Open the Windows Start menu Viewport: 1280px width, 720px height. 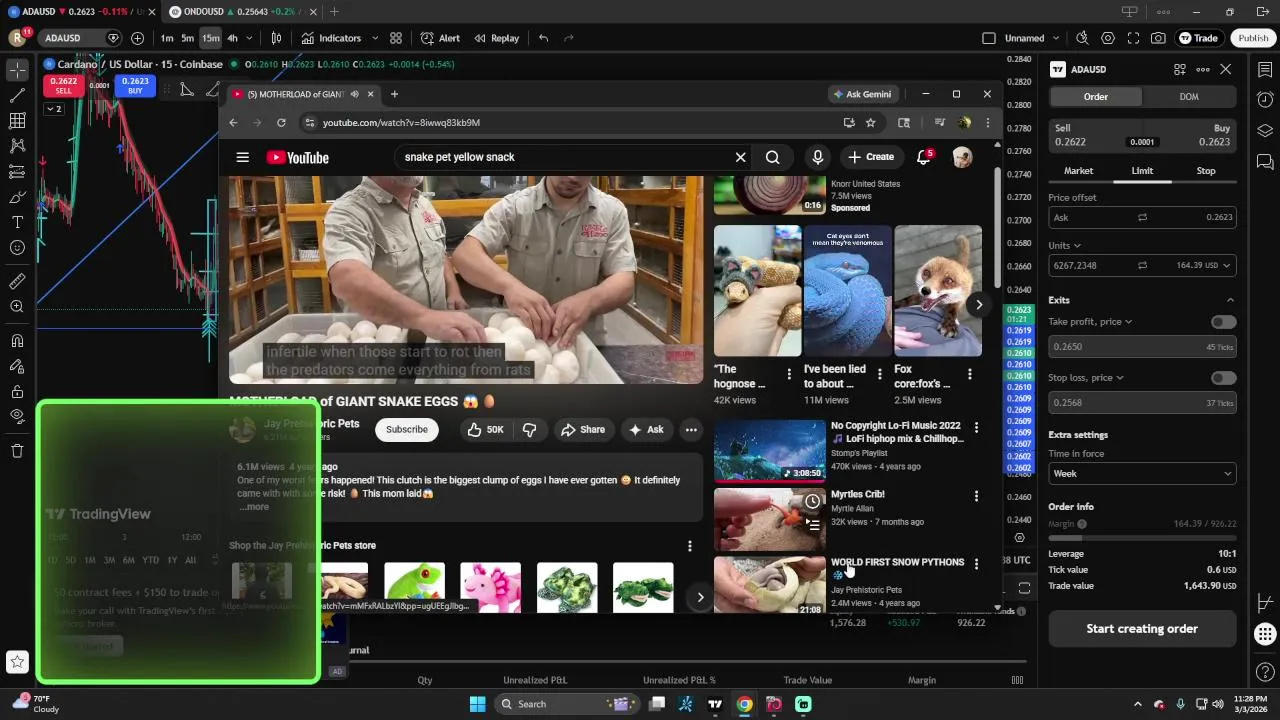[477, 704]
